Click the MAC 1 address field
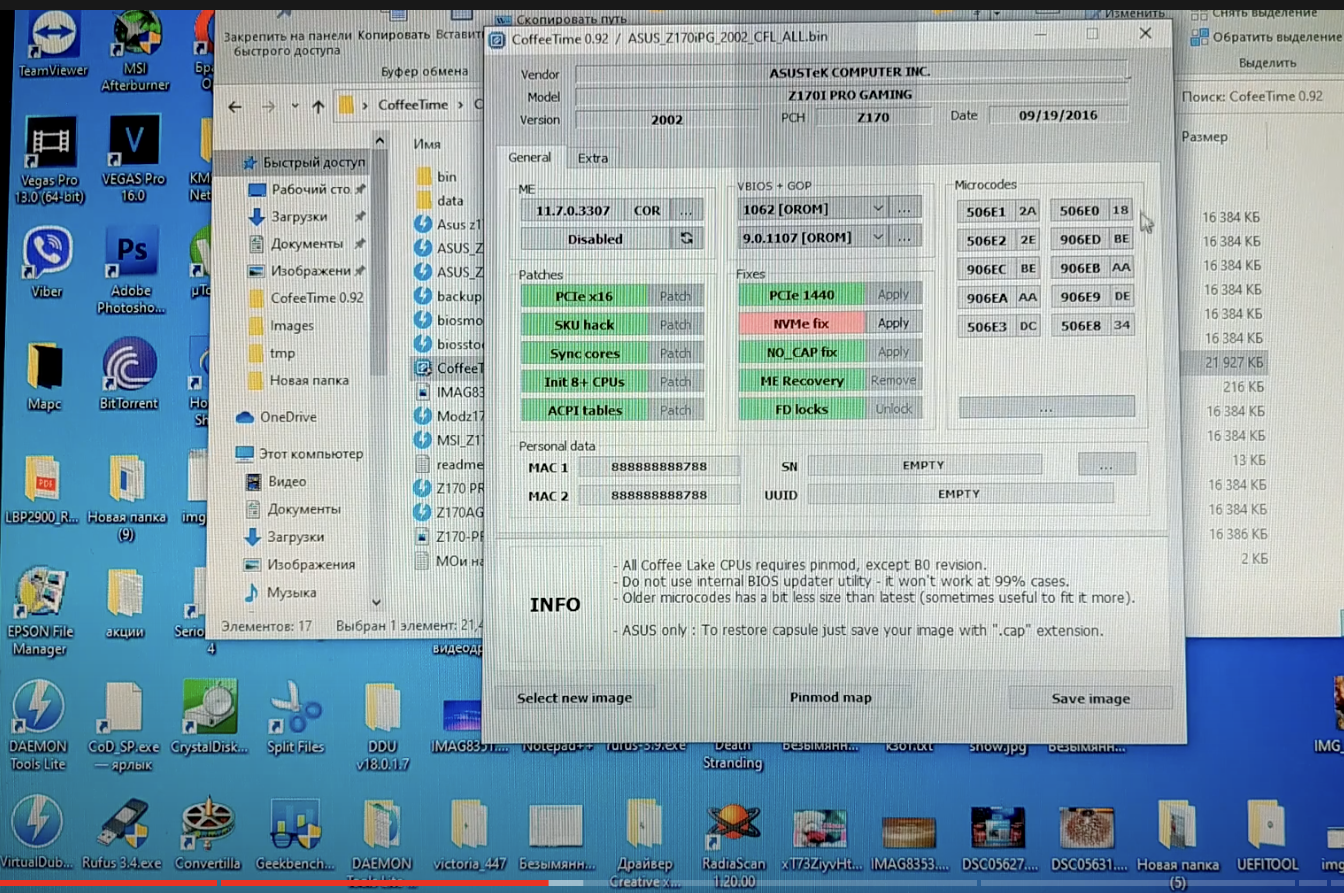Screen dimensions: 1344x893 [x=659, y=467]
